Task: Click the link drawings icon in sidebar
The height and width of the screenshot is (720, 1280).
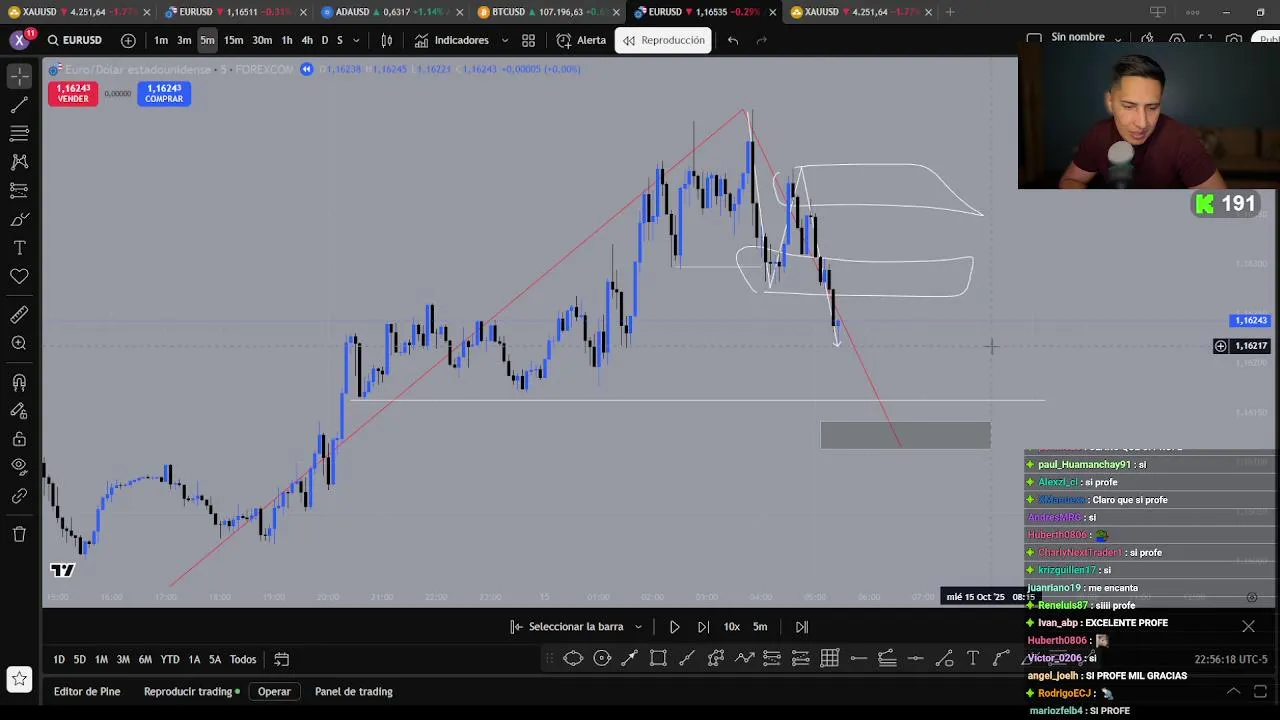Action: coord(19,496)
